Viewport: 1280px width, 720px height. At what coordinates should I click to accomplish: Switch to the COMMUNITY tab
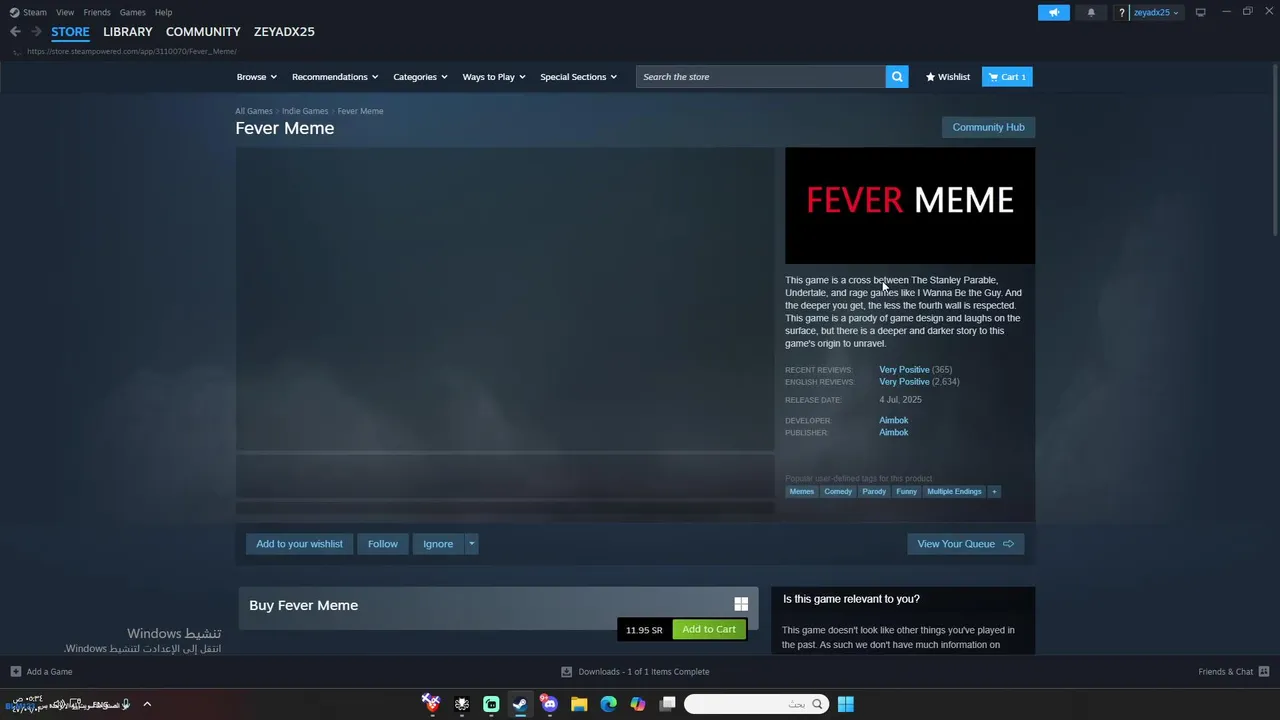pyautogui.click(x=203, y=32)
